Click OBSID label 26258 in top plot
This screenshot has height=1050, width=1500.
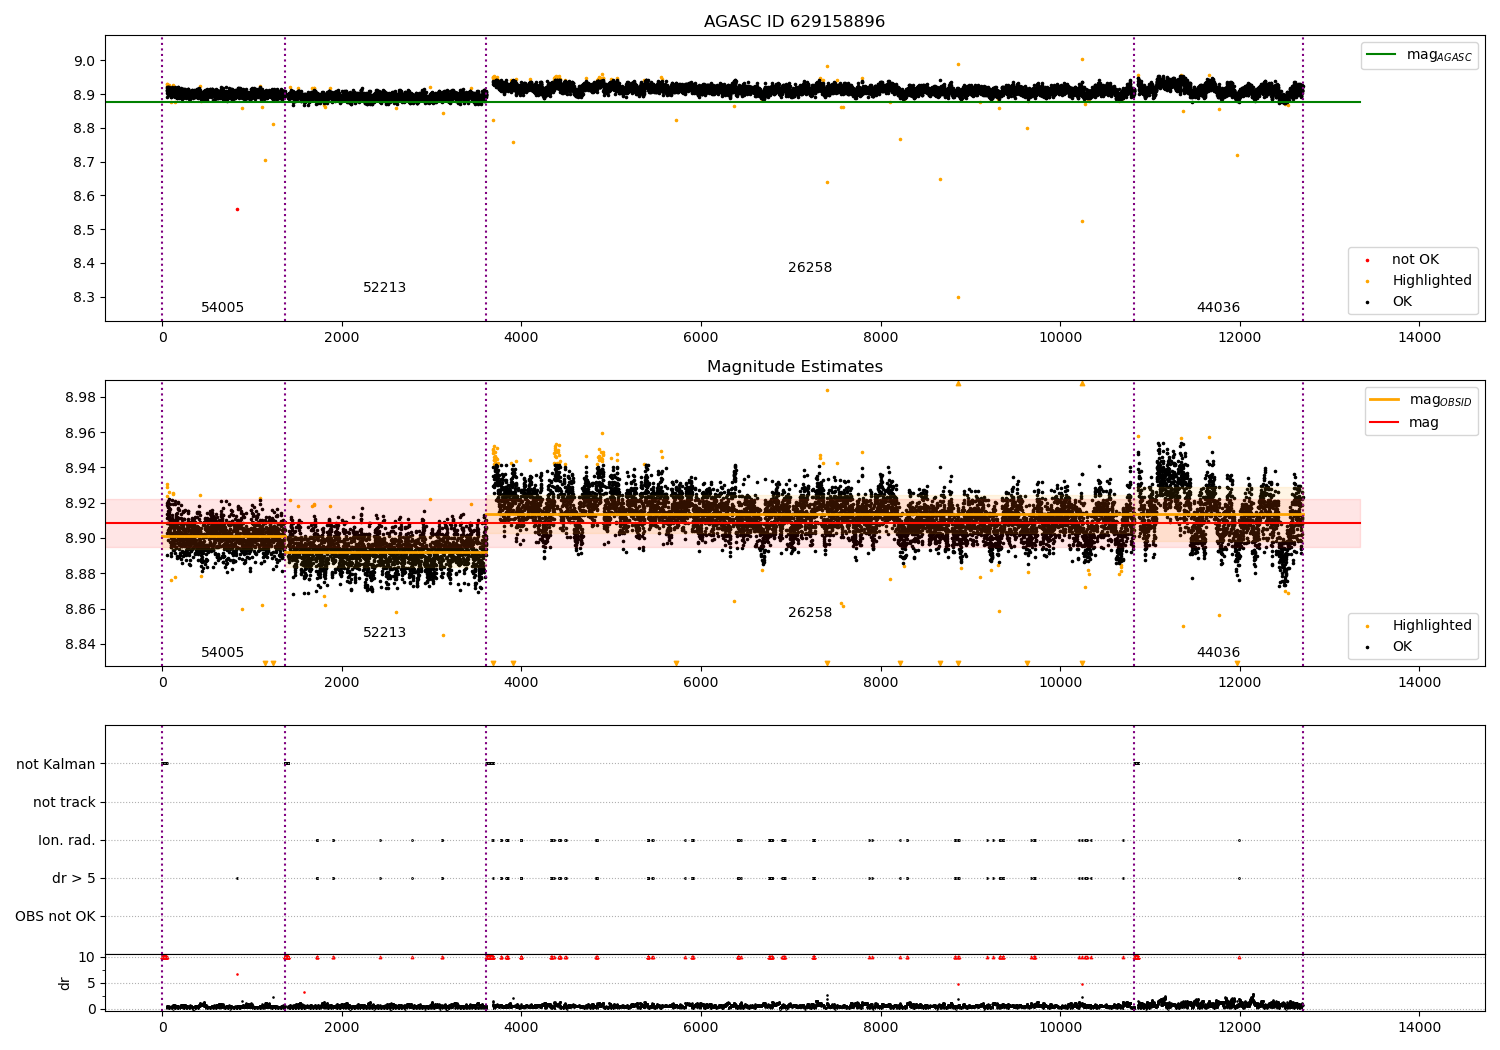pyautogui.click(x=810, y=268)
